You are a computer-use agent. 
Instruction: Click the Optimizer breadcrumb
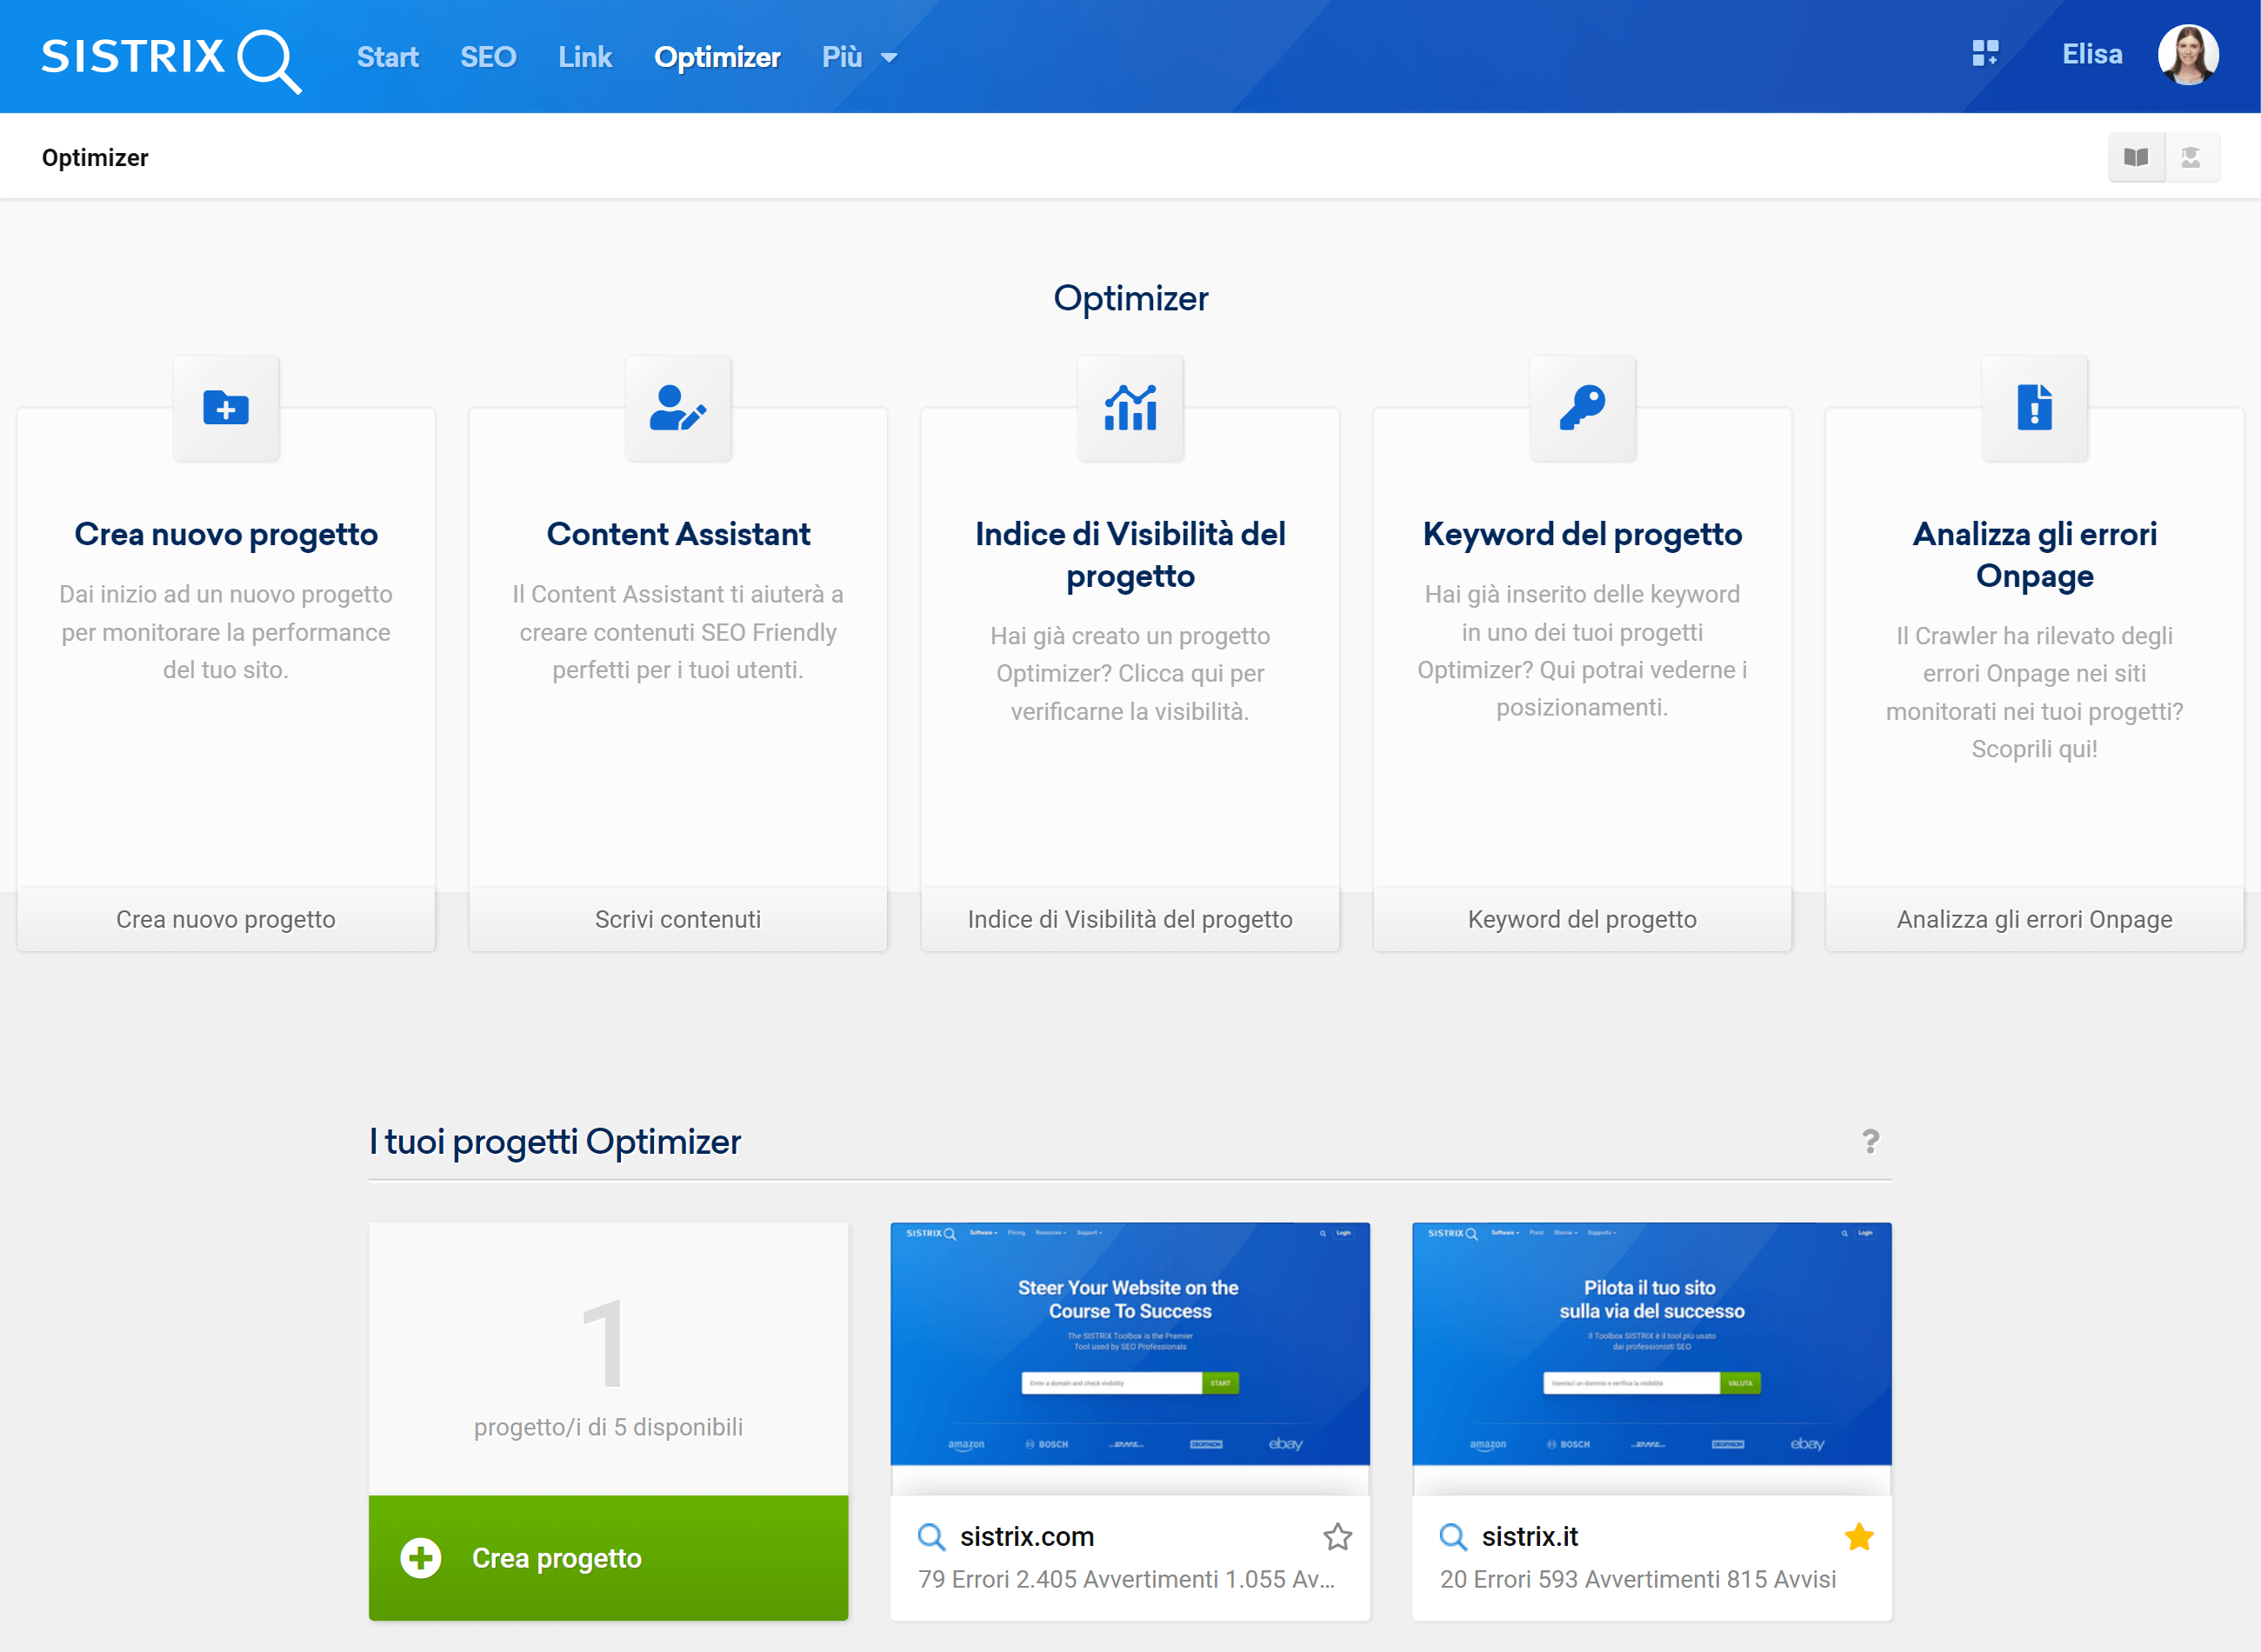pos(95,158)
